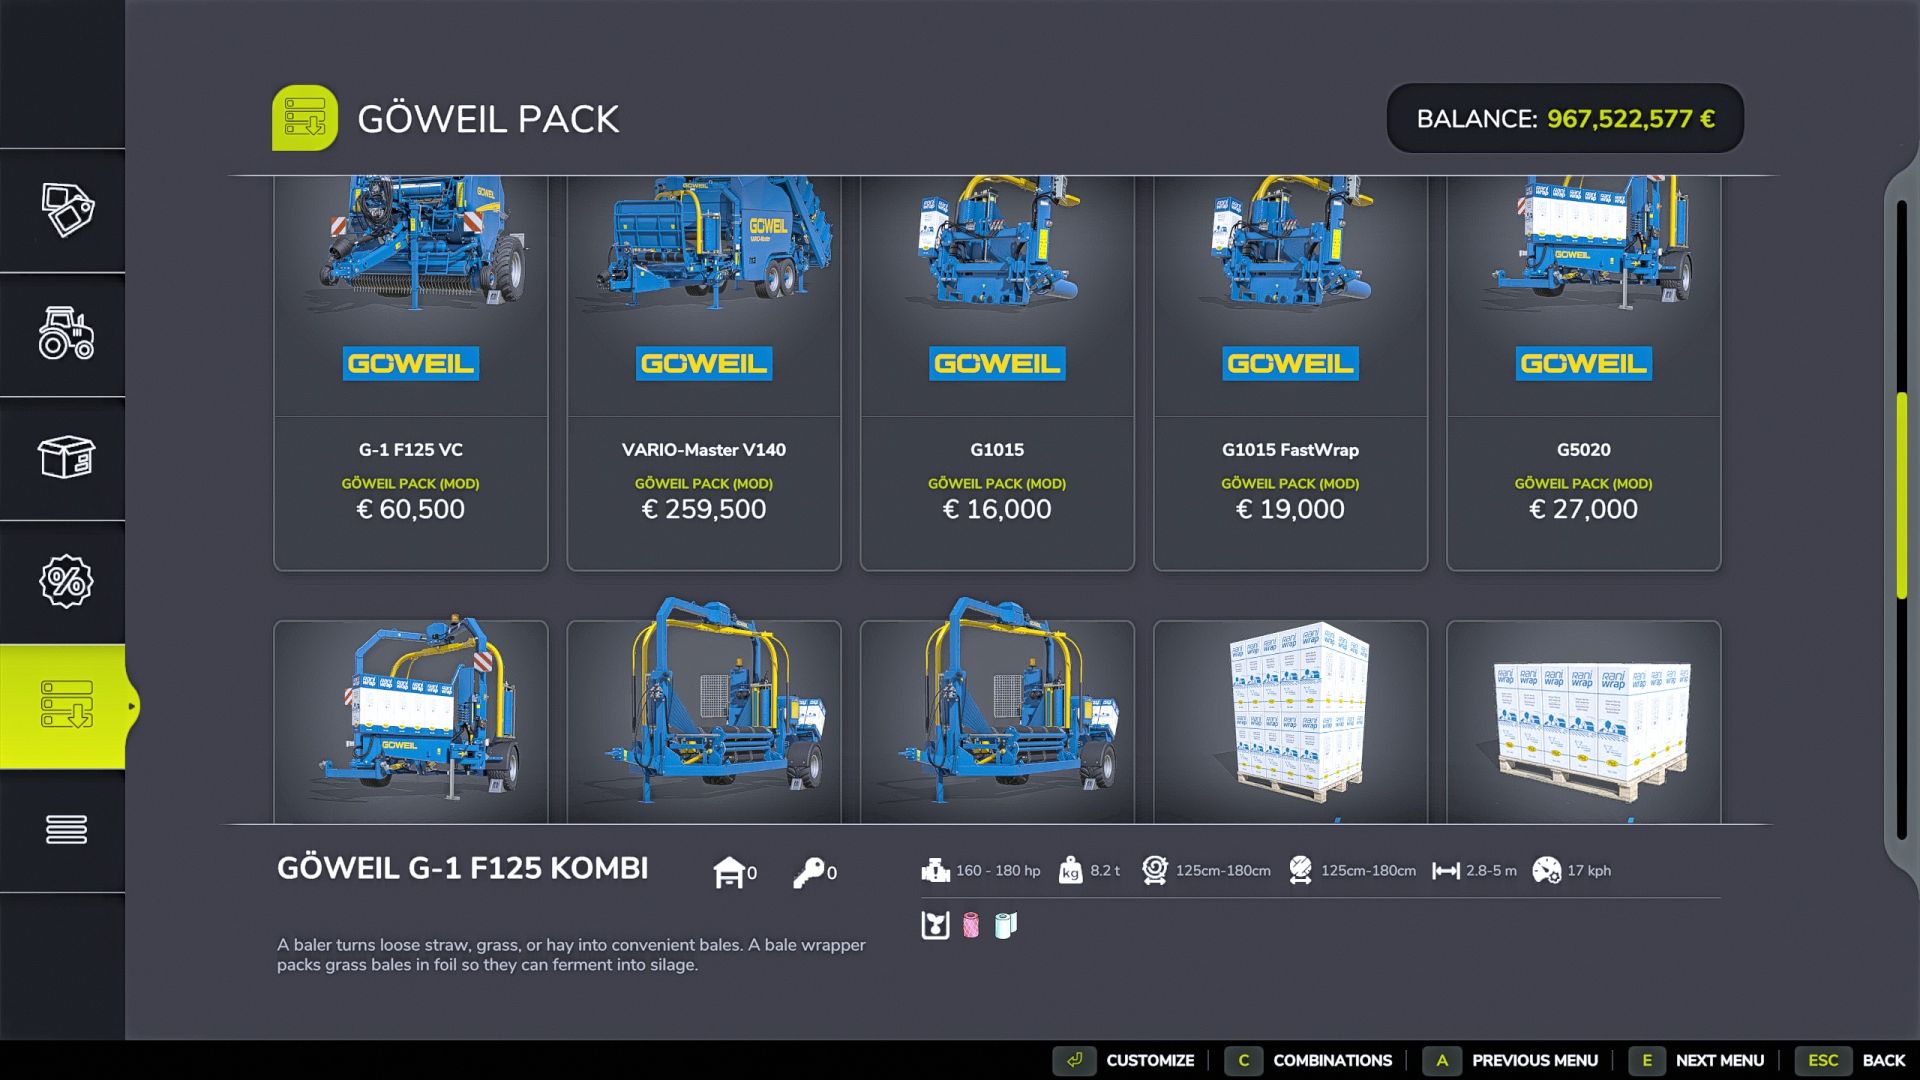Click the green scrollbar handle
The image size is (1920, 1080).
coord(1901,496)
